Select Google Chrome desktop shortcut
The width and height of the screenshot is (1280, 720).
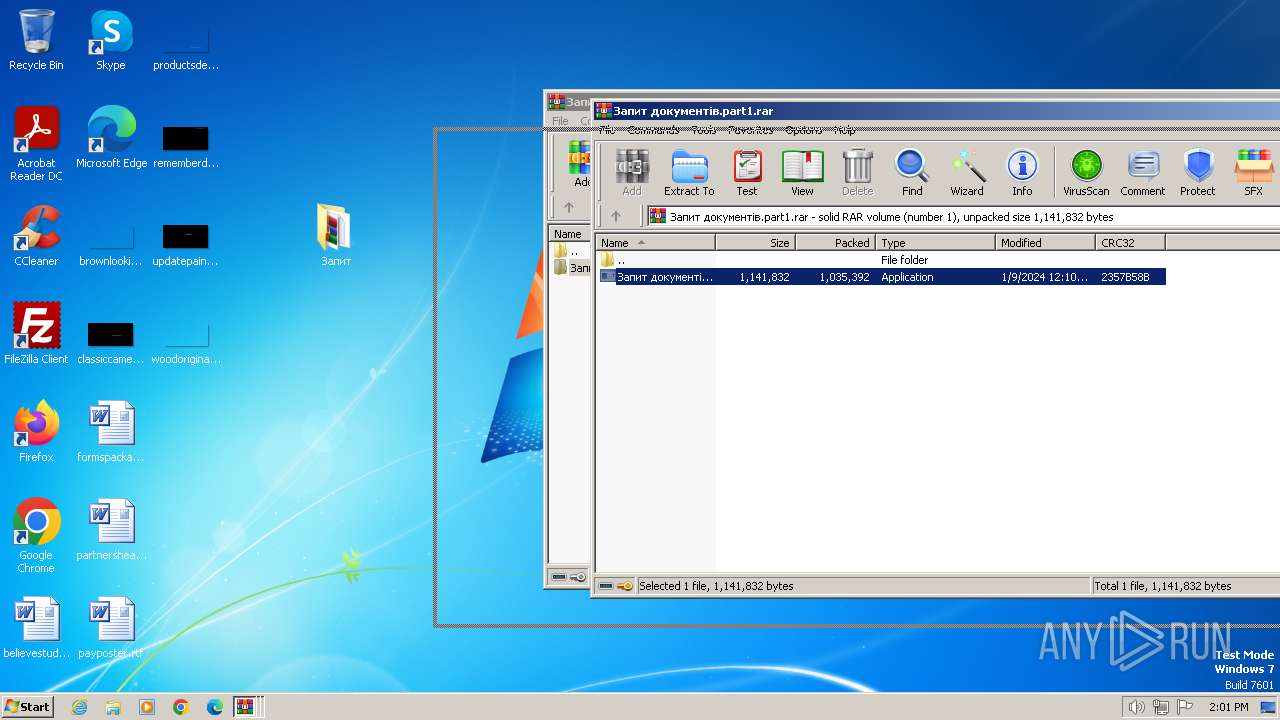click(x=36, y=537)
